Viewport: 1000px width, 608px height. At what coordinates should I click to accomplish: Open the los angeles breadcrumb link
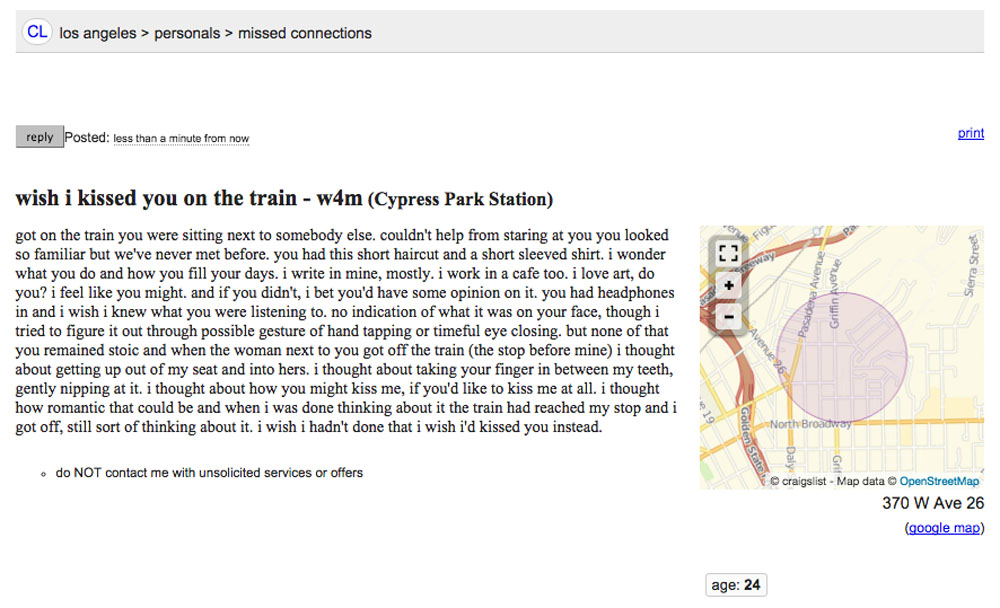point(98,33)
